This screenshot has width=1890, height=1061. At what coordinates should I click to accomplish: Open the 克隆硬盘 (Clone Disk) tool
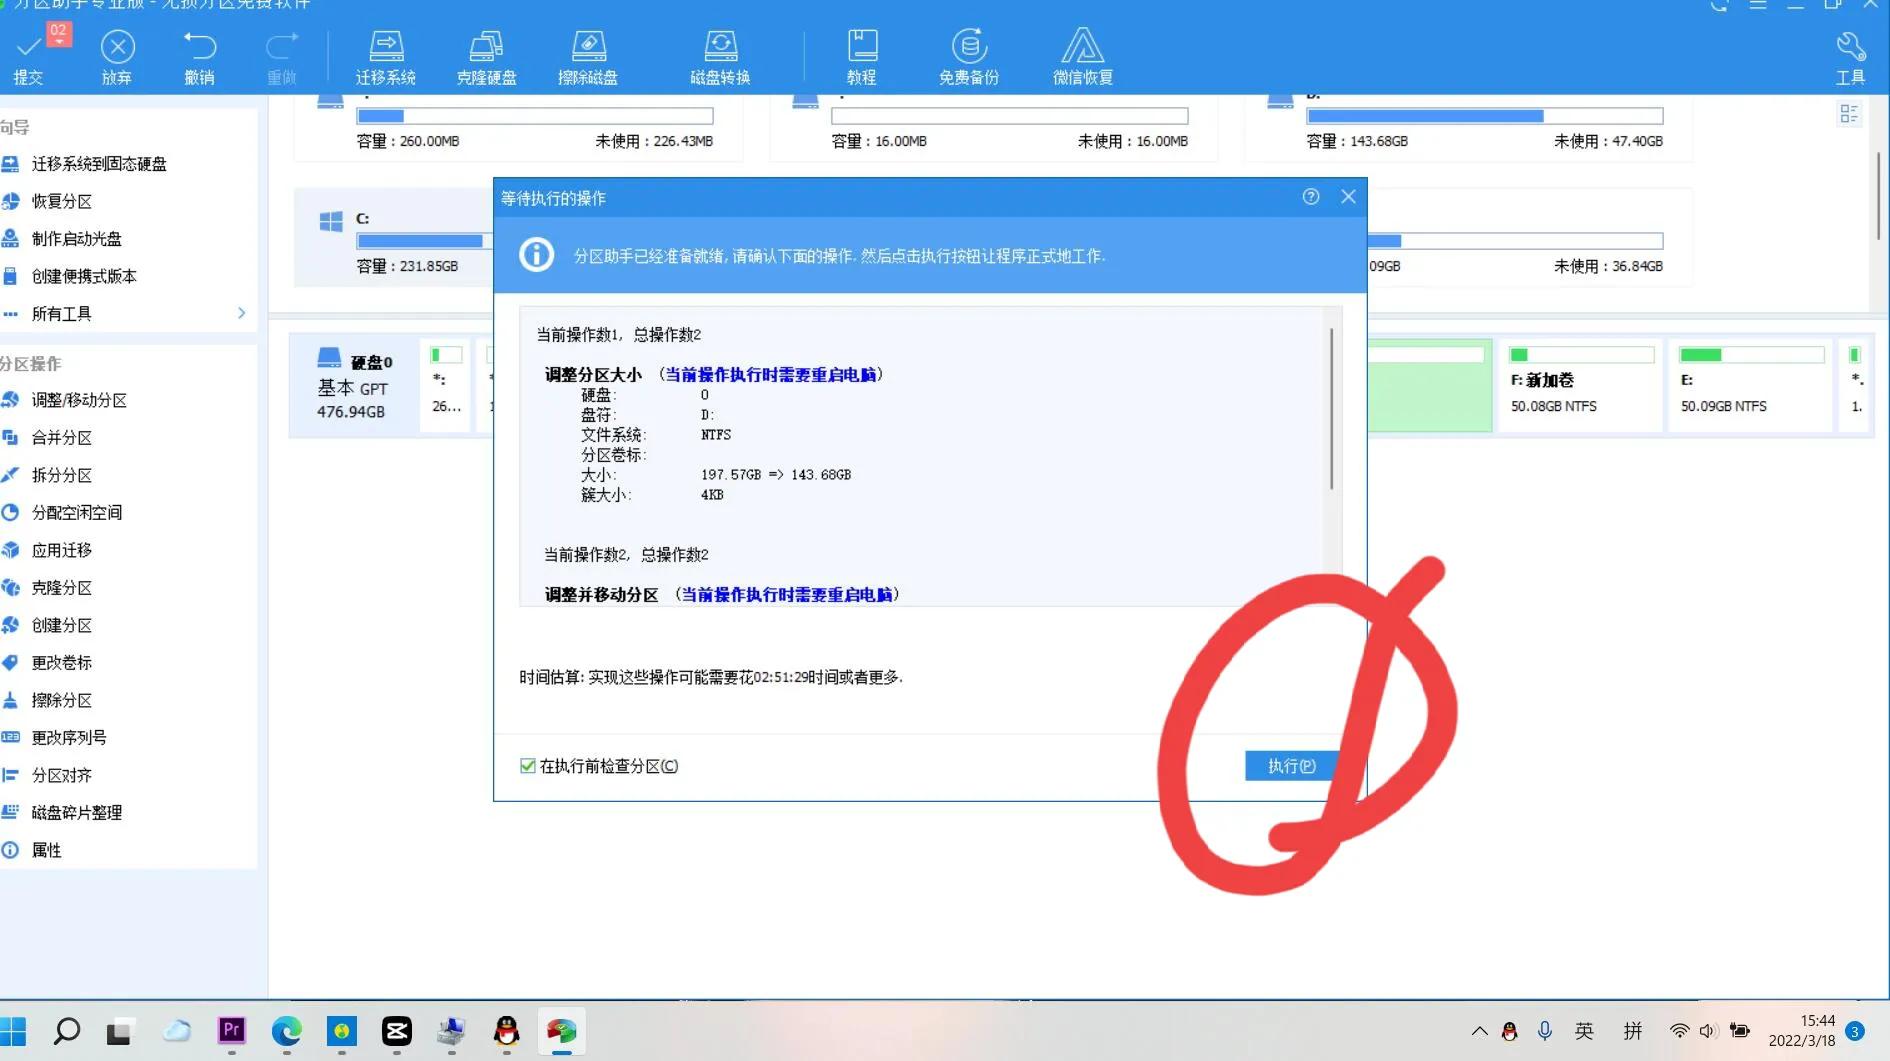(x=487, y=55)
